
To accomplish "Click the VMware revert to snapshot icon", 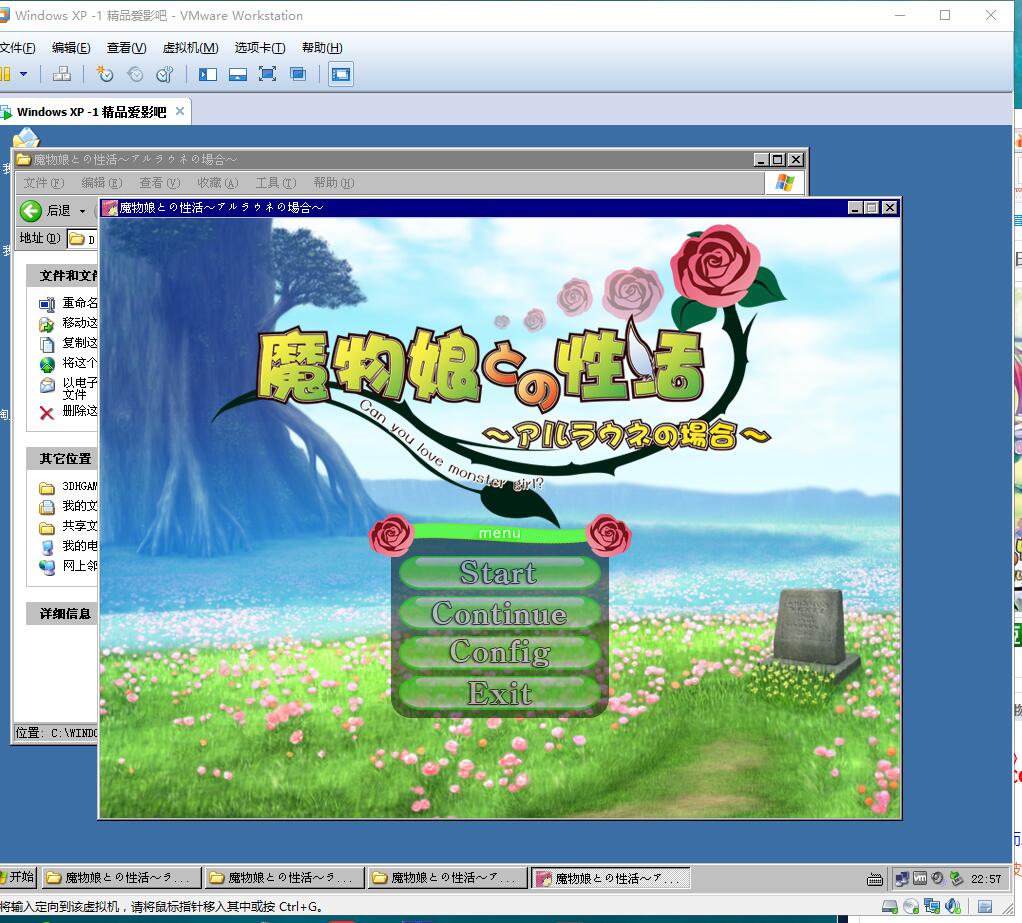I will [x=135, y=74].
